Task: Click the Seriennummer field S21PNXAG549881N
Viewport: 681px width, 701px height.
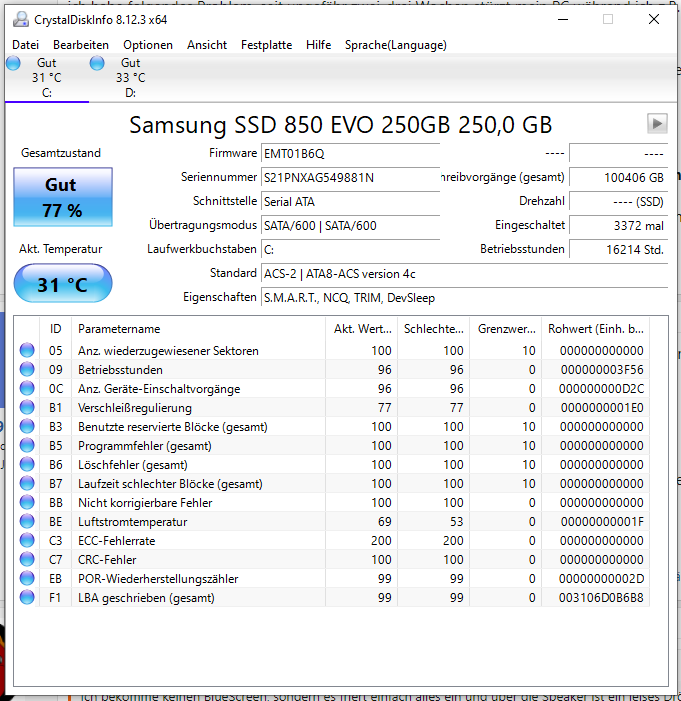Action: pyautogui.click(x=351, y=178)
